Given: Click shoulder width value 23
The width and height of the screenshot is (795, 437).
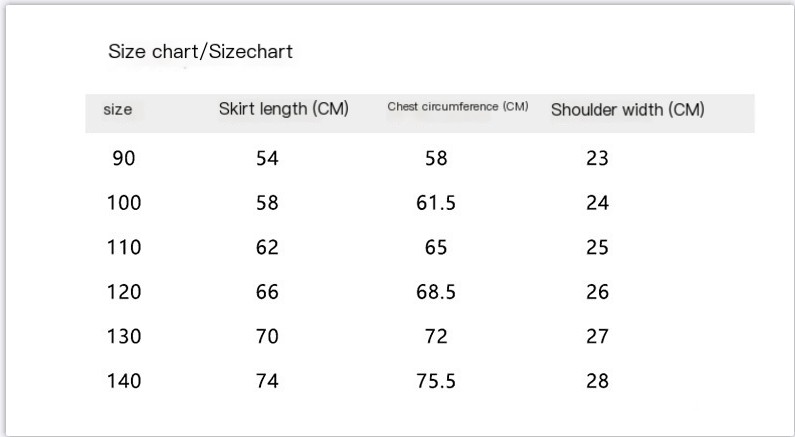Looking at the screenshot, I should tap(597, 158).
